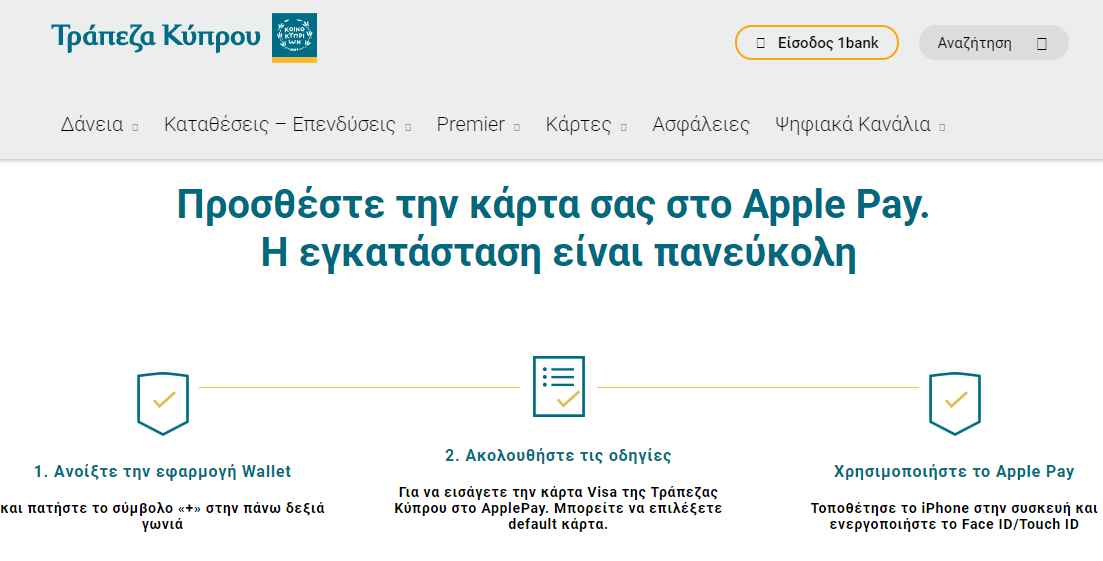Click the shield icon above Χρησιμοποιήστε το Apple Pay
The image size is (1103, 561).
click(955, 404)
